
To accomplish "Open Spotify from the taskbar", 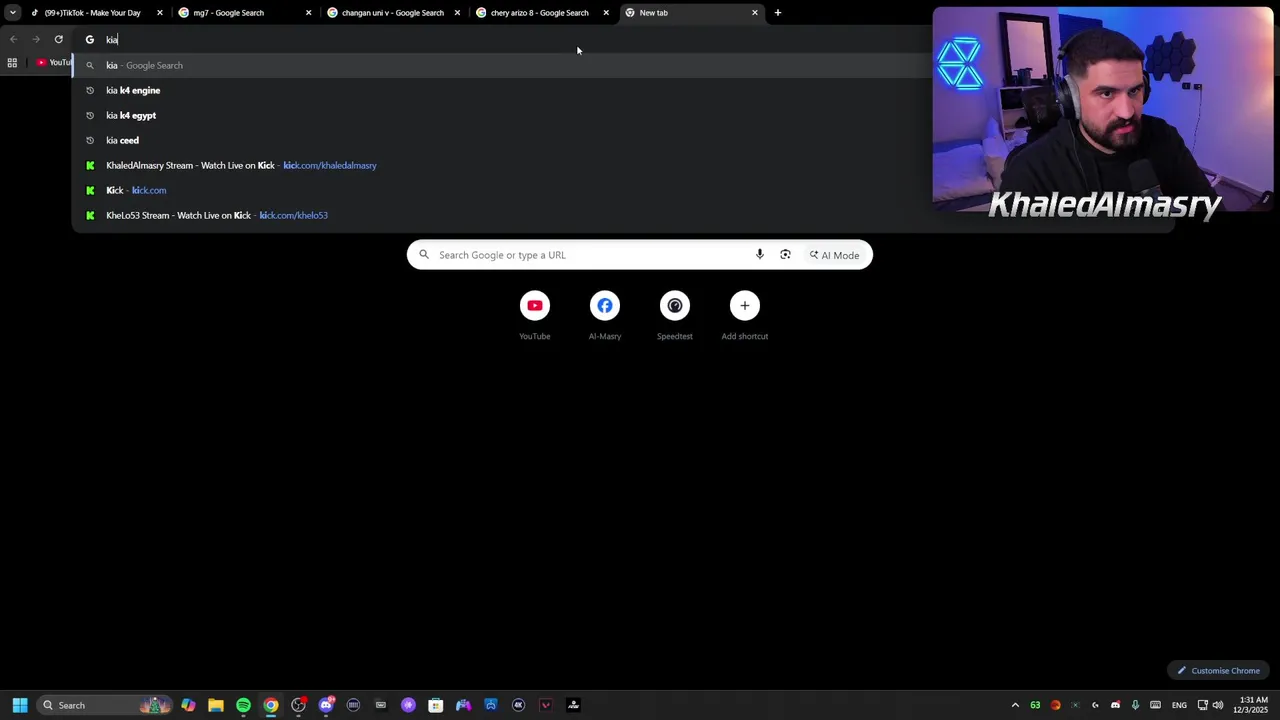I will (243, 705).
